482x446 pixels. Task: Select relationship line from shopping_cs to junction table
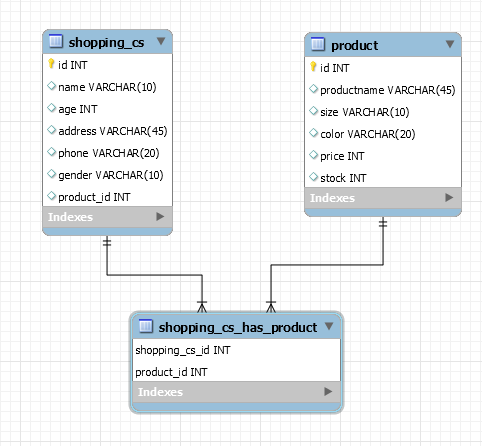pos(154,275)
